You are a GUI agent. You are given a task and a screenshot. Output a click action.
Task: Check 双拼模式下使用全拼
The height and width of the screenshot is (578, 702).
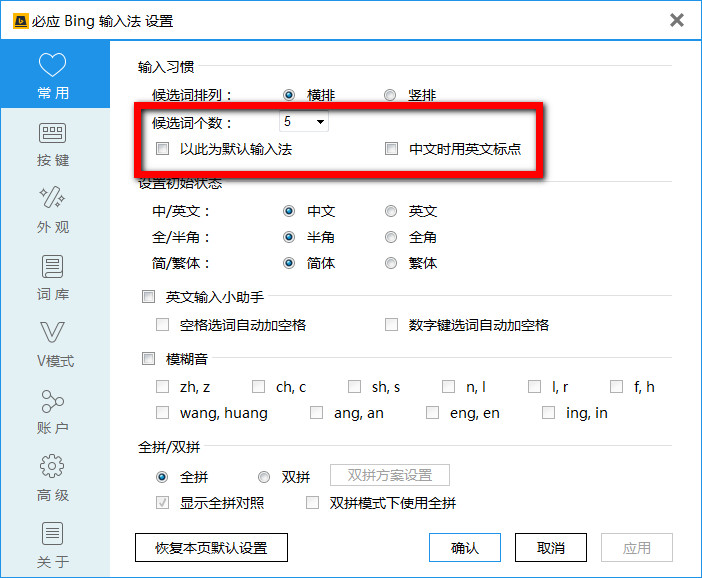(x=312, y=503)
